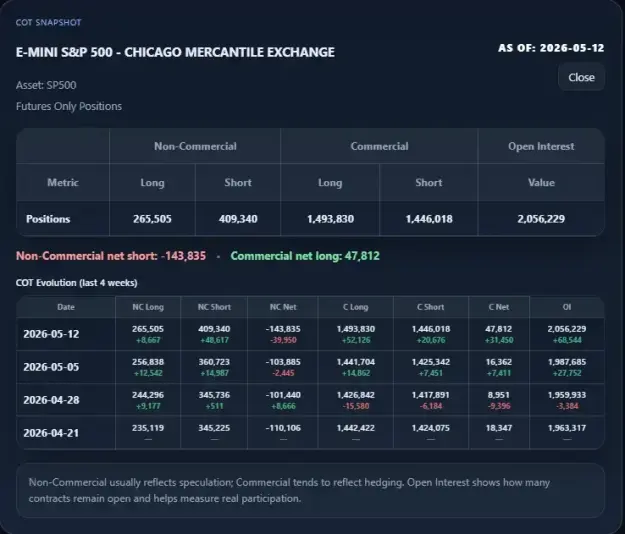Click the open interest value 2,056,229 cell

[x=541, y=219]
